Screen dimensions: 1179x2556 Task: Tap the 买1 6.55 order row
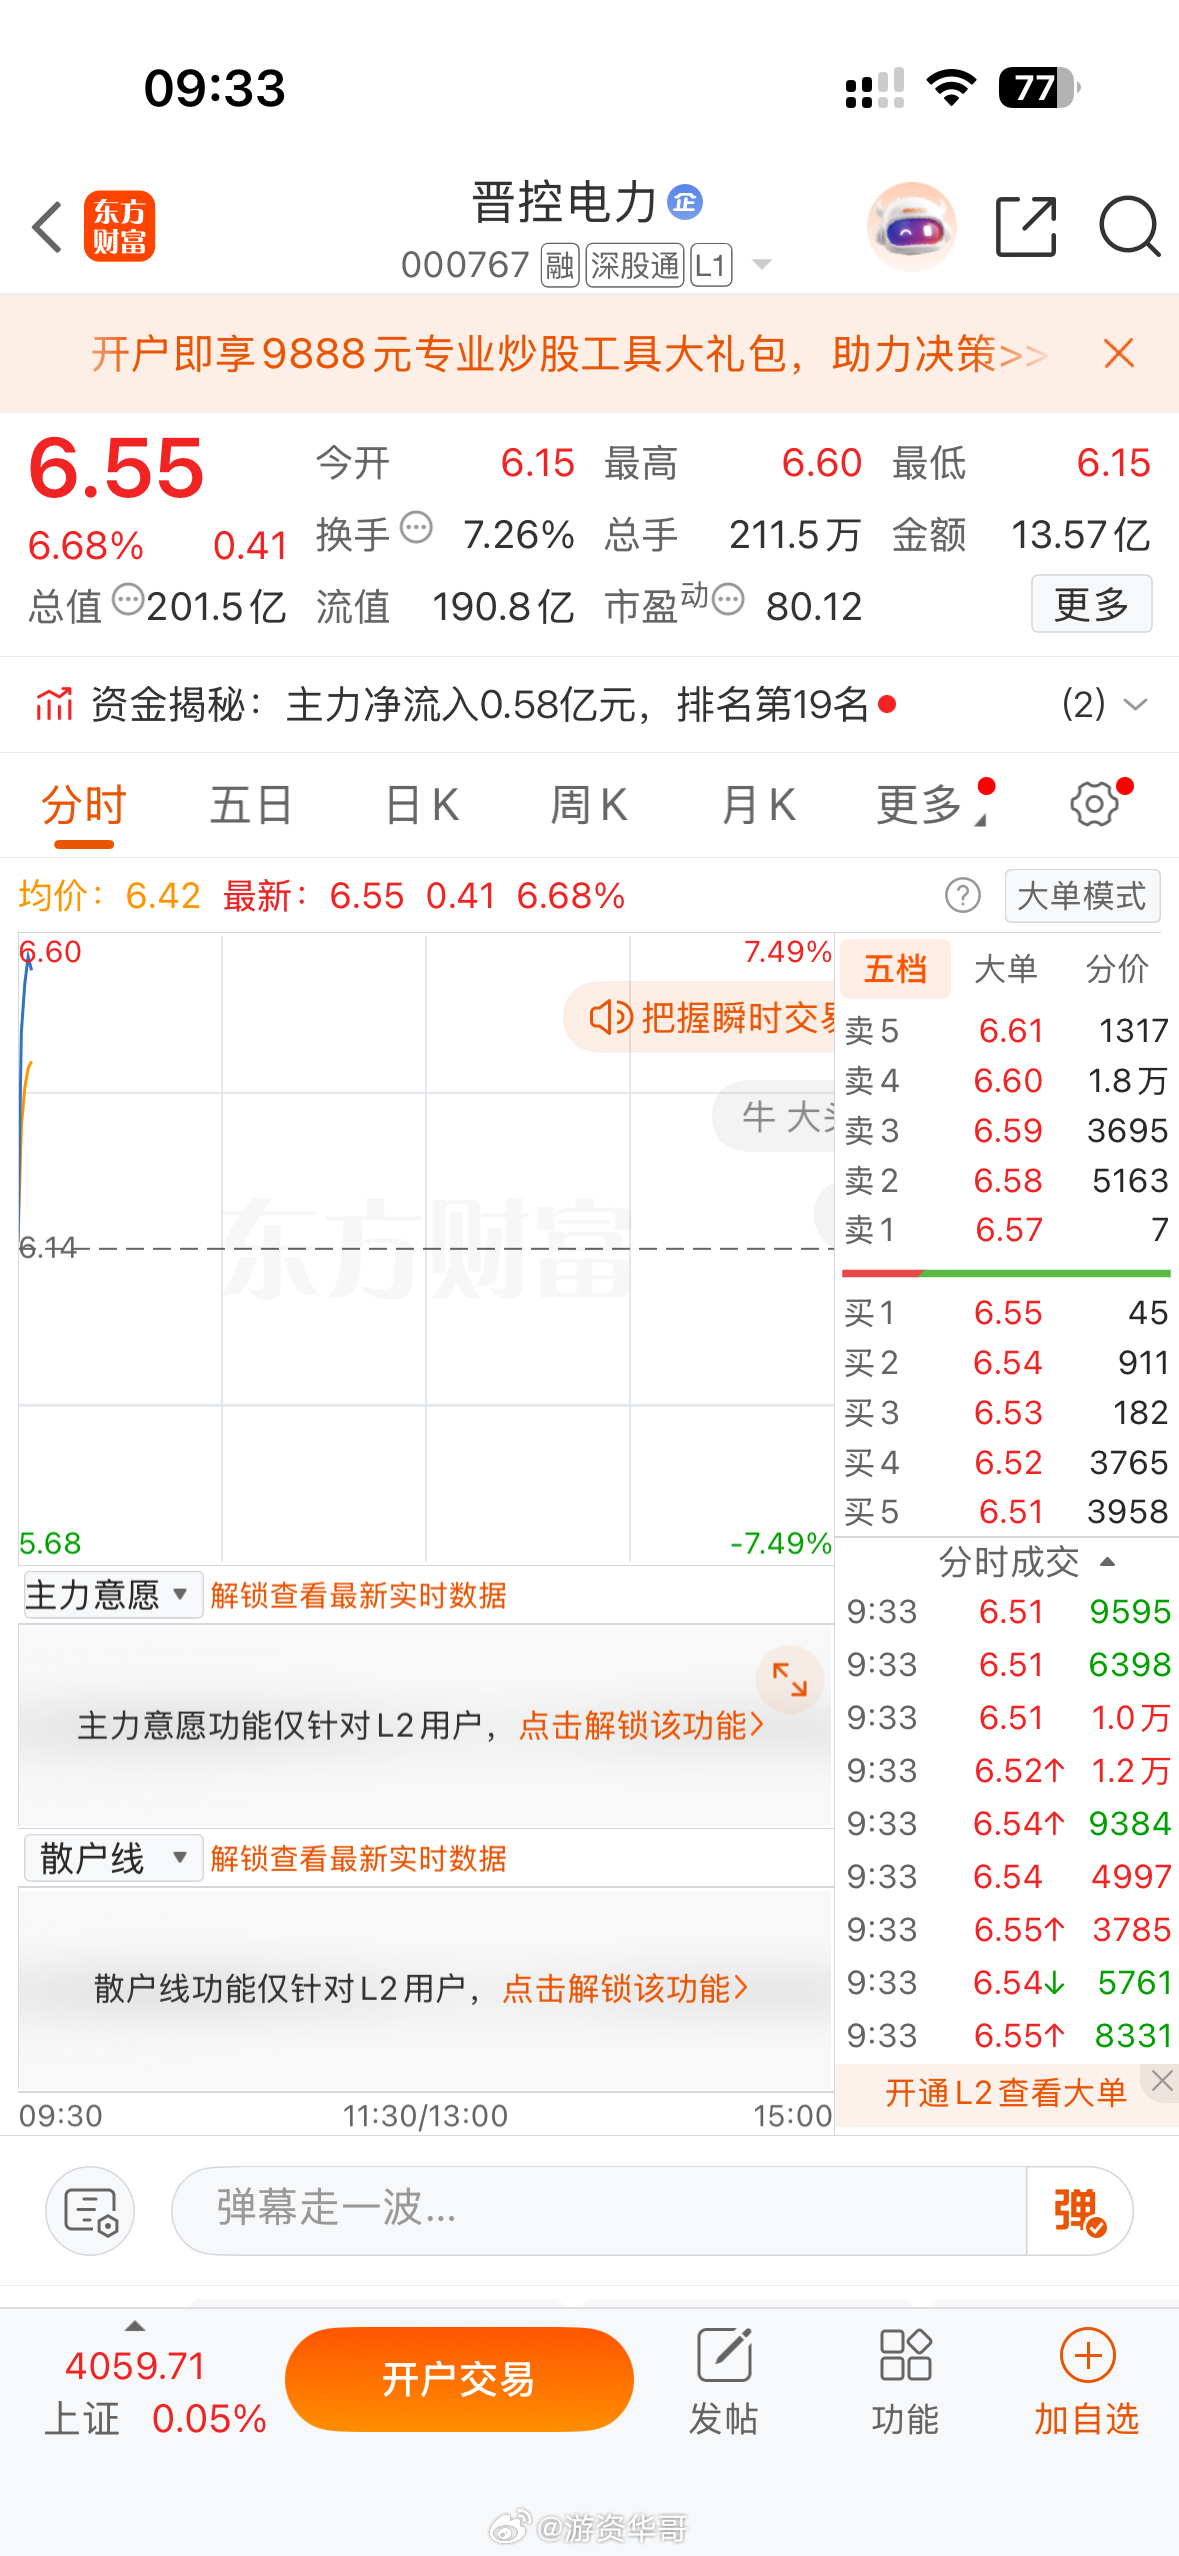coord(1006,1312)
